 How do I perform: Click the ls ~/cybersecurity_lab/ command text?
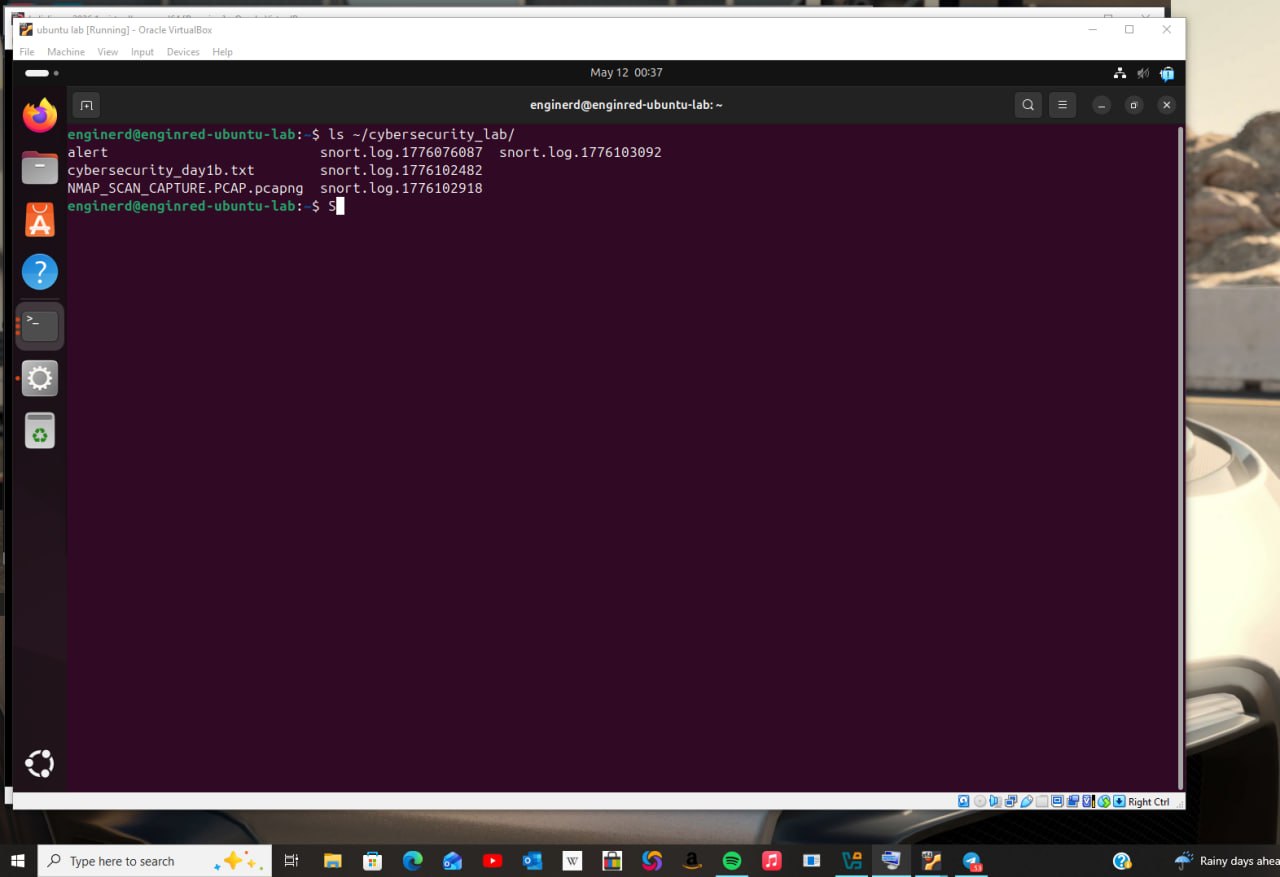(x=421, y=134)
